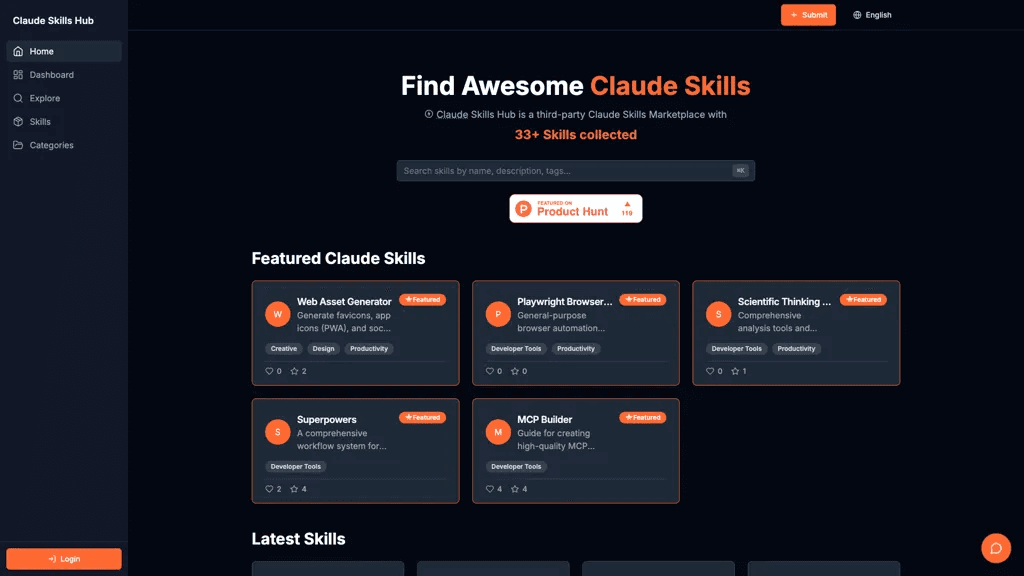
Task: Open the chat support bubble
Action: [x=996, y=549]
